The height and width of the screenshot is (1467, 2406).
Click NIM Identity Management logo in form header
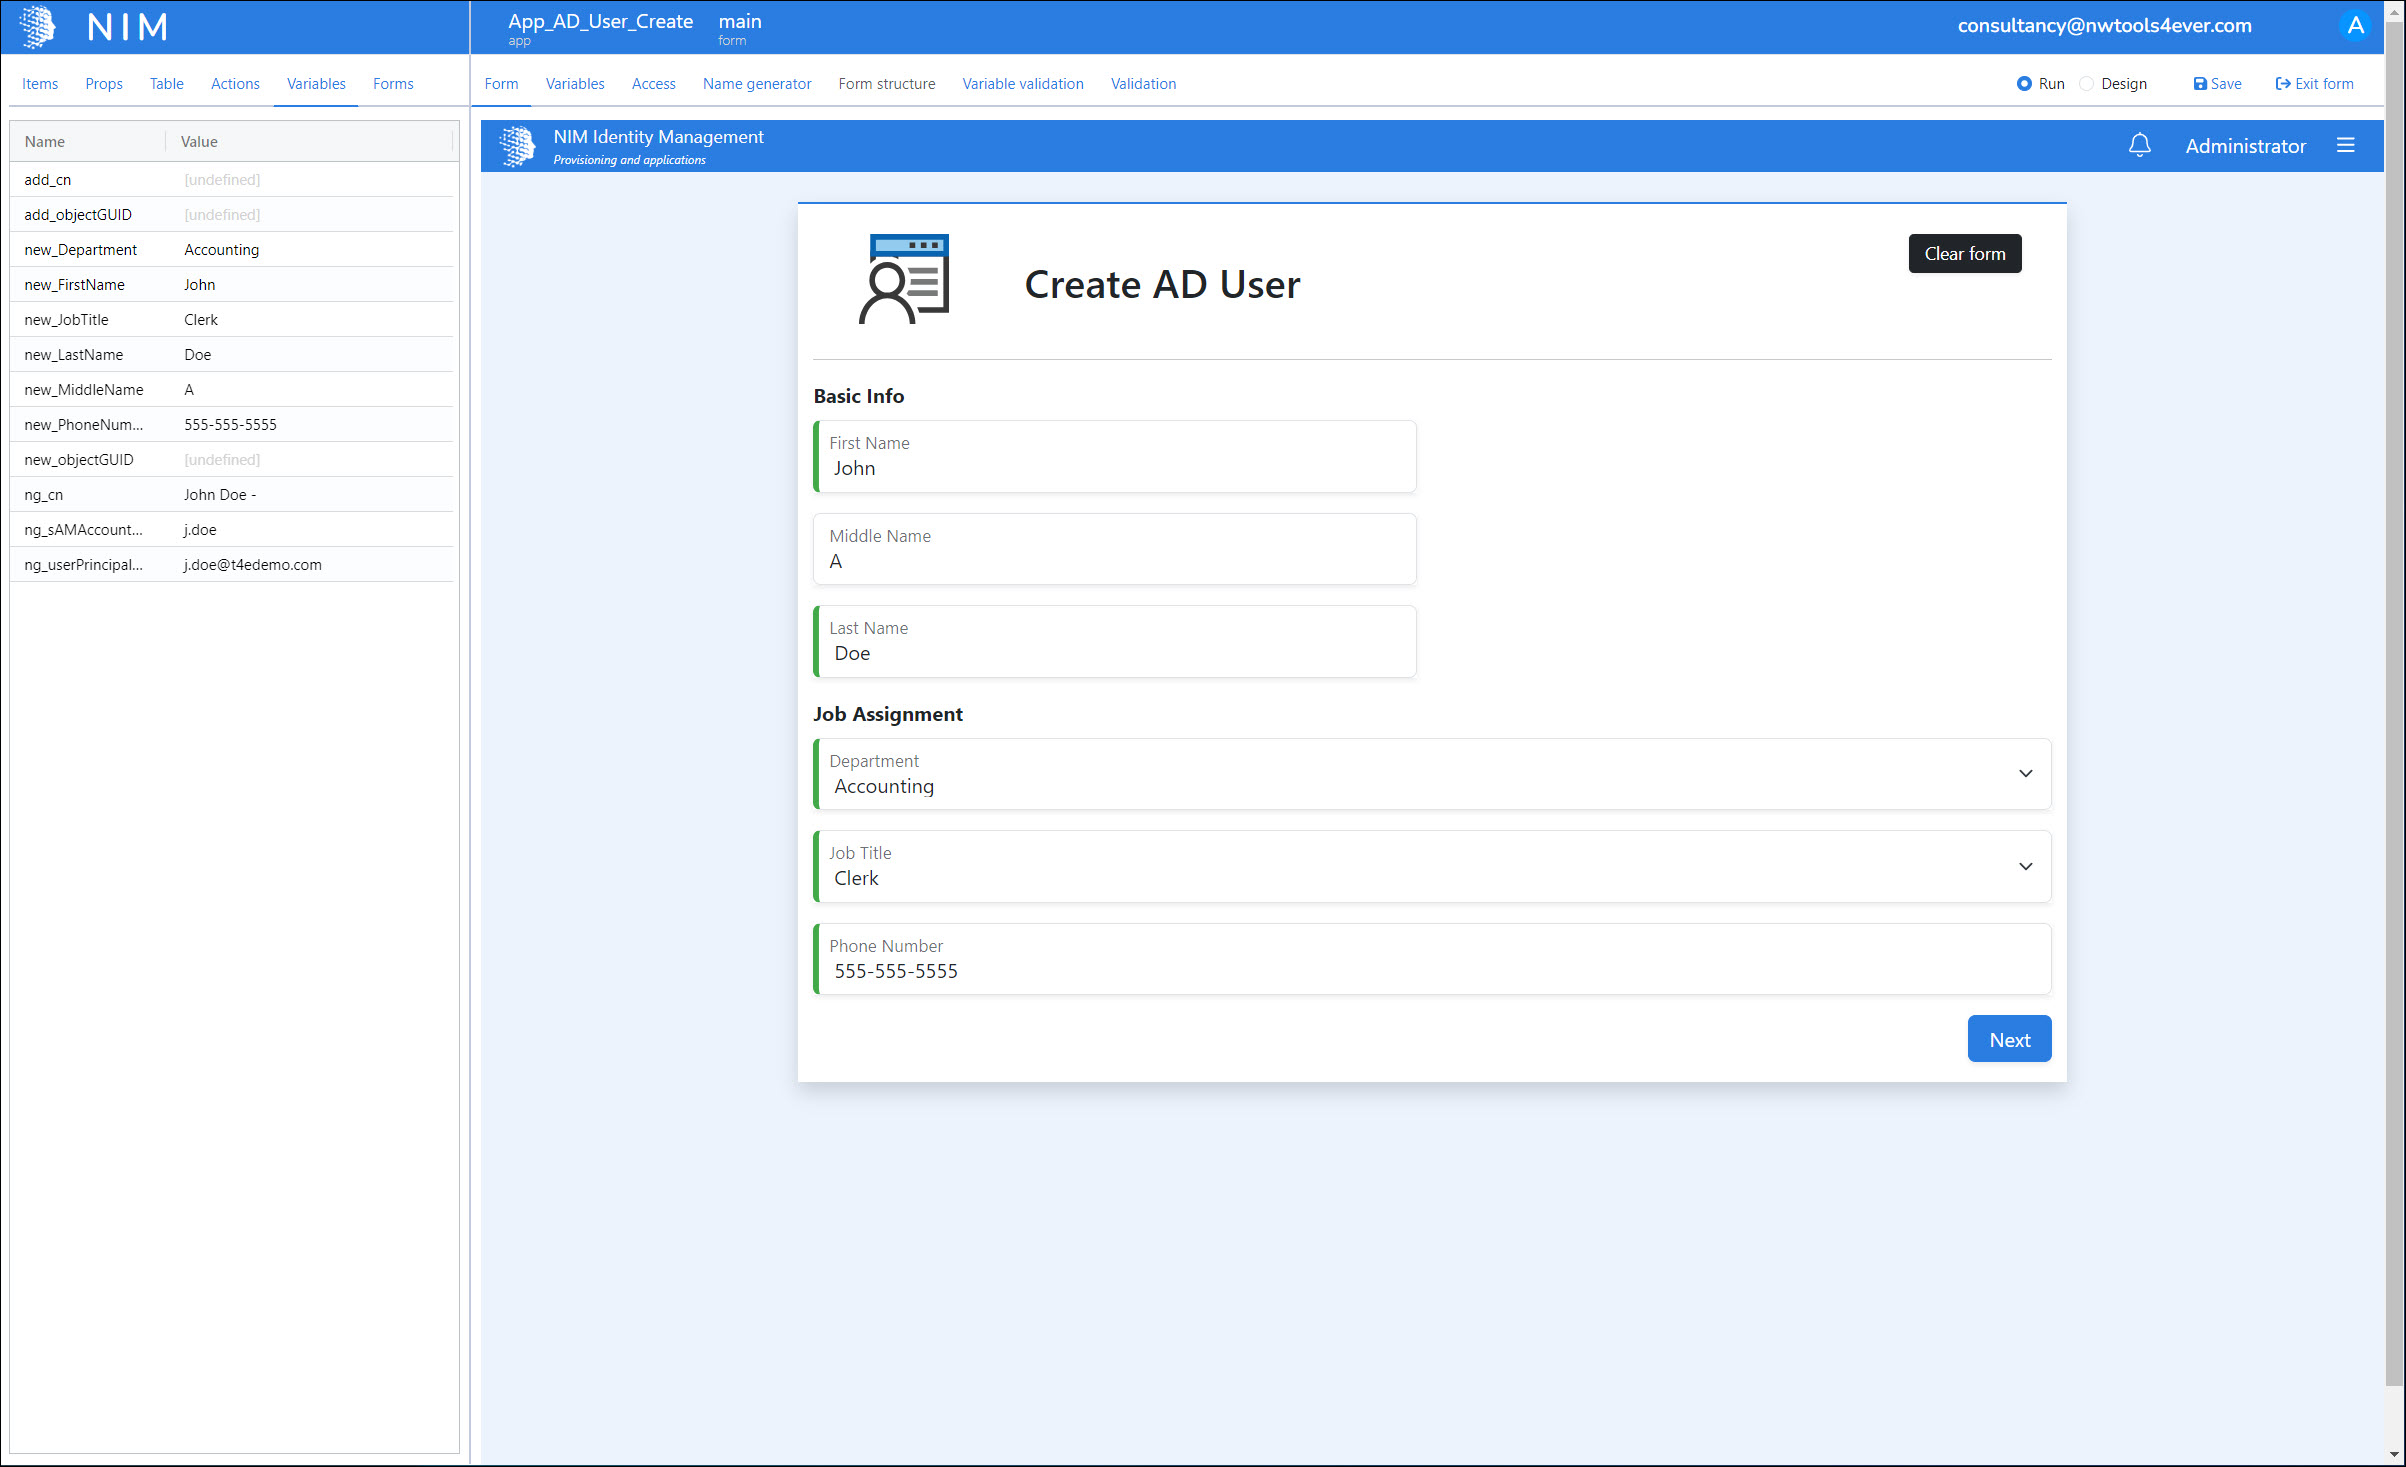tap(517, 146)
